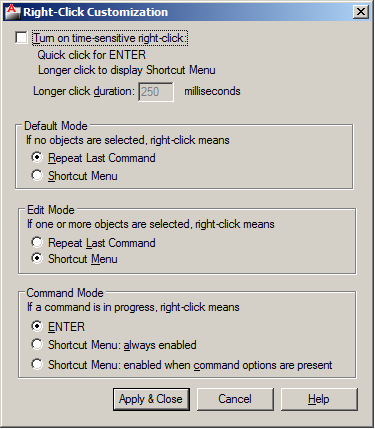Click the Longer click duration field

pyautogui.click(x=156, y=92)
